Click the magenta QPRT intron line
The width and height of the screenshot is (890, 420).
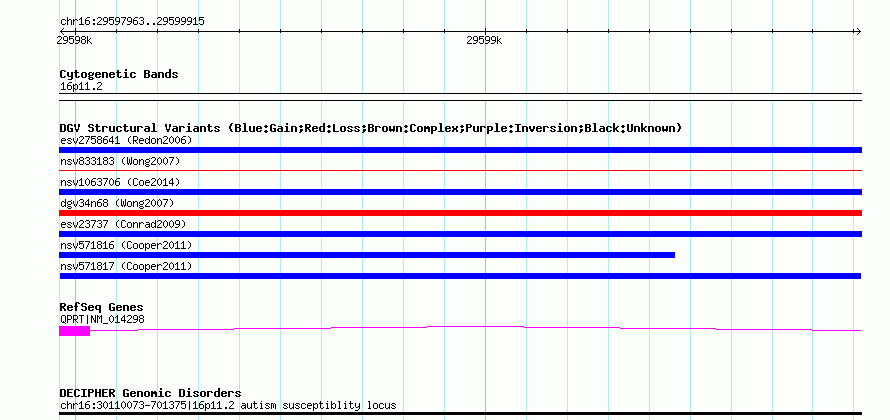pos(476,326)
